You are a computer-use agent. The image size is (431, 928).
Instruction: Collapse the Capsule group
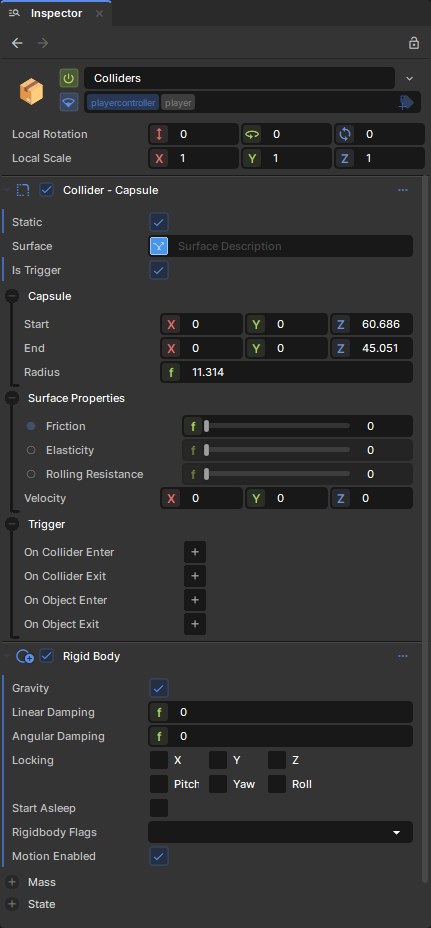11,296
